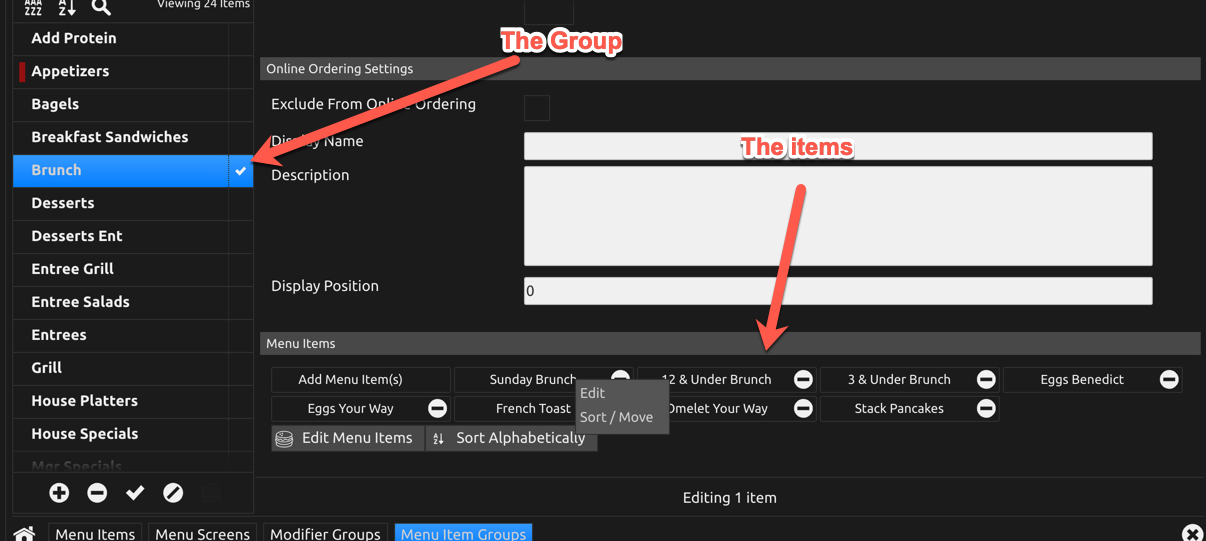Switch to the Modifier Groups tab
The image size is (1206, 541).
(325, 533)
